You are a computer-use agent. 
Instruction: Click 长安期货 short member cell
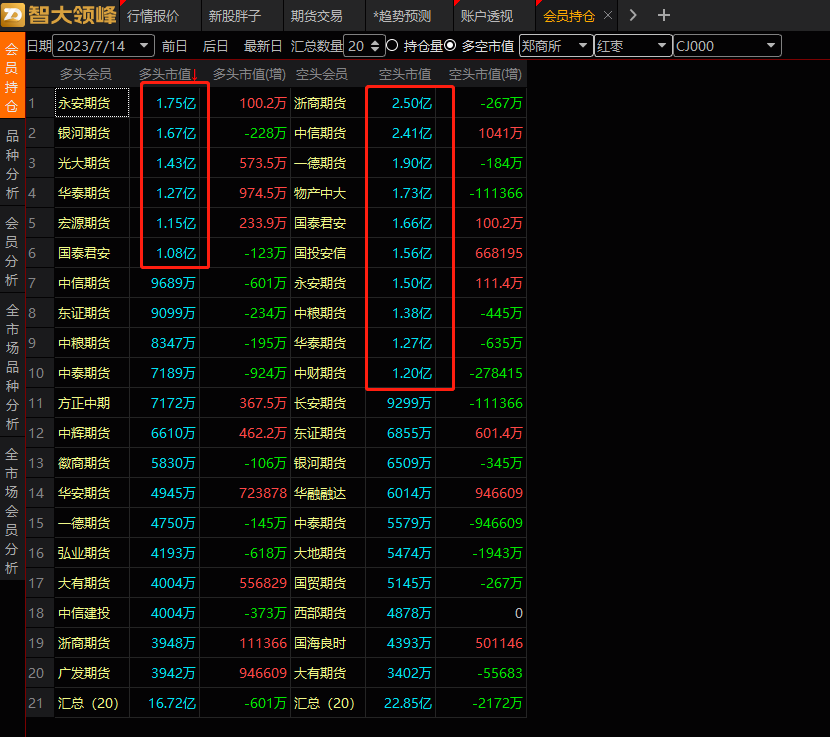pos(328,403)
